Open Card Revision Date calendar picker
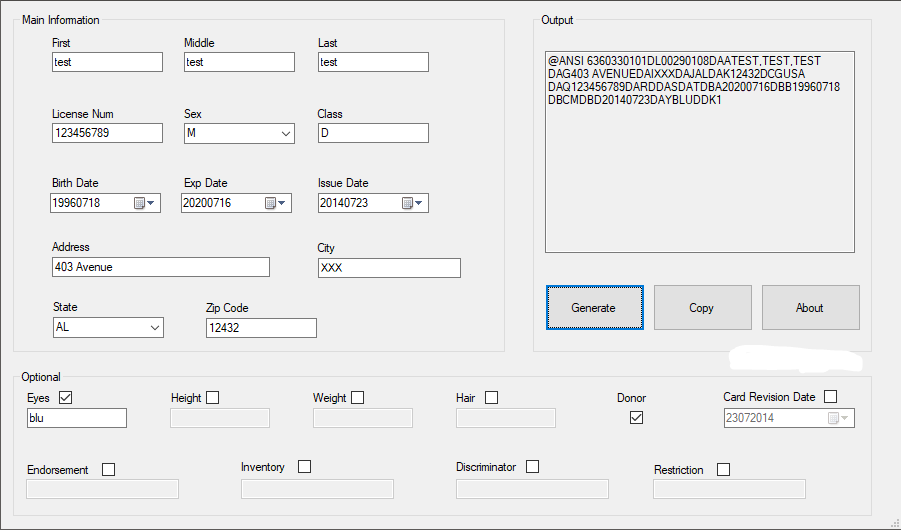901x530 pixels. point(838,418)
